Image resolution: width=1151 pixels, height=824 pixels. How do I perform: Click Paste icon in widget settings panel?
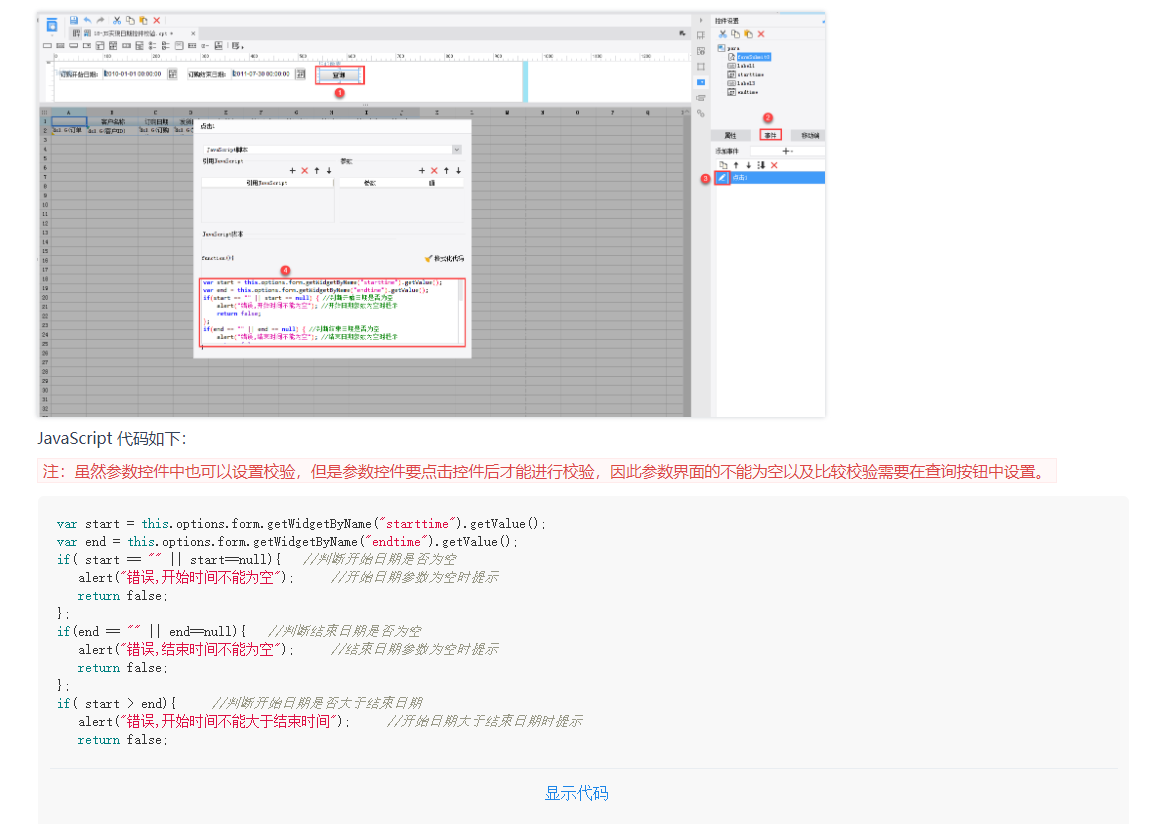point(748,34)
